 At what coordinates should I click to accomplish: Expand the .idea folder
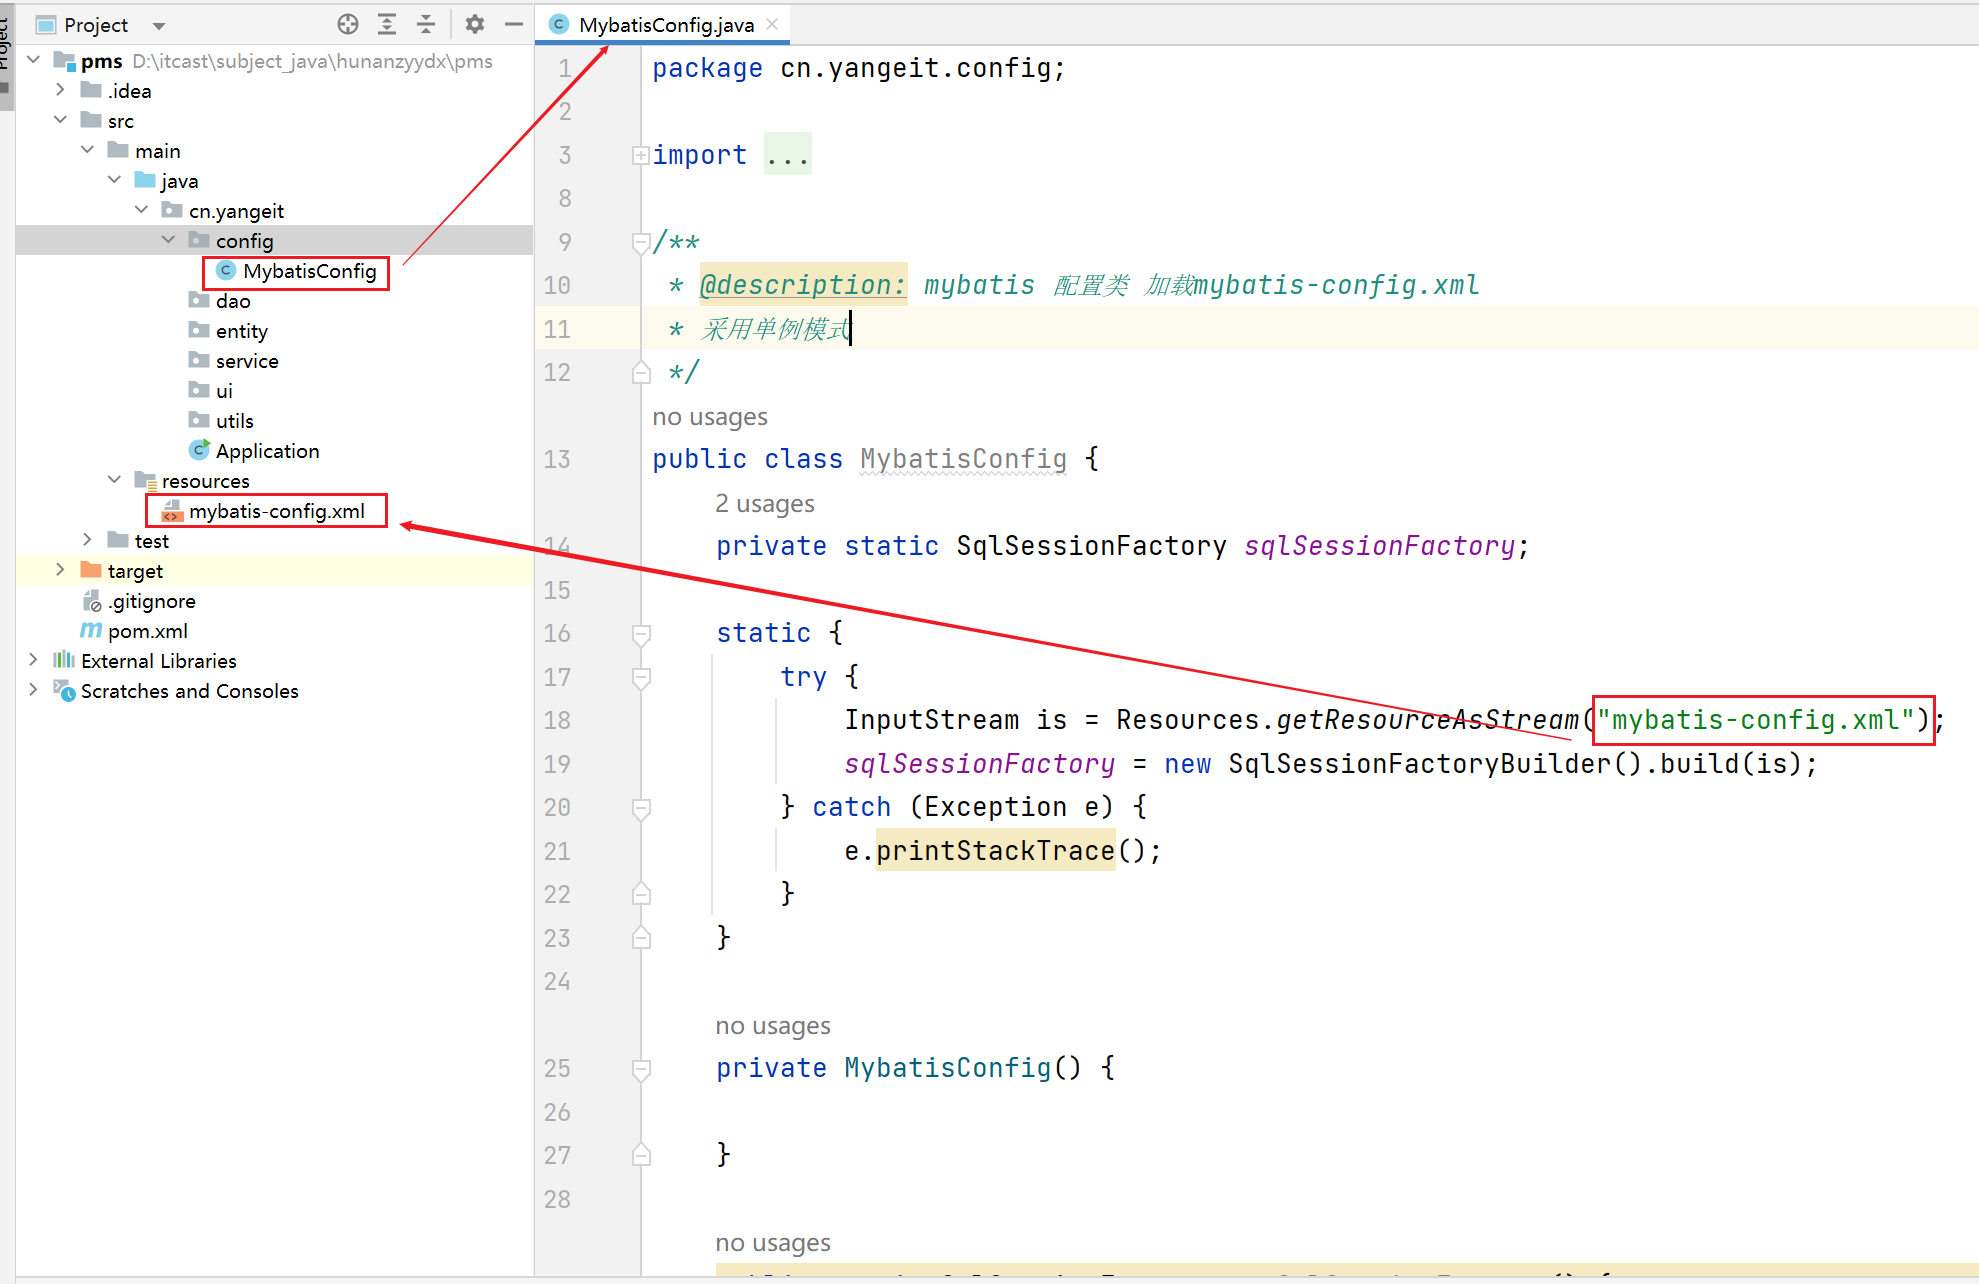click(60, 90)
